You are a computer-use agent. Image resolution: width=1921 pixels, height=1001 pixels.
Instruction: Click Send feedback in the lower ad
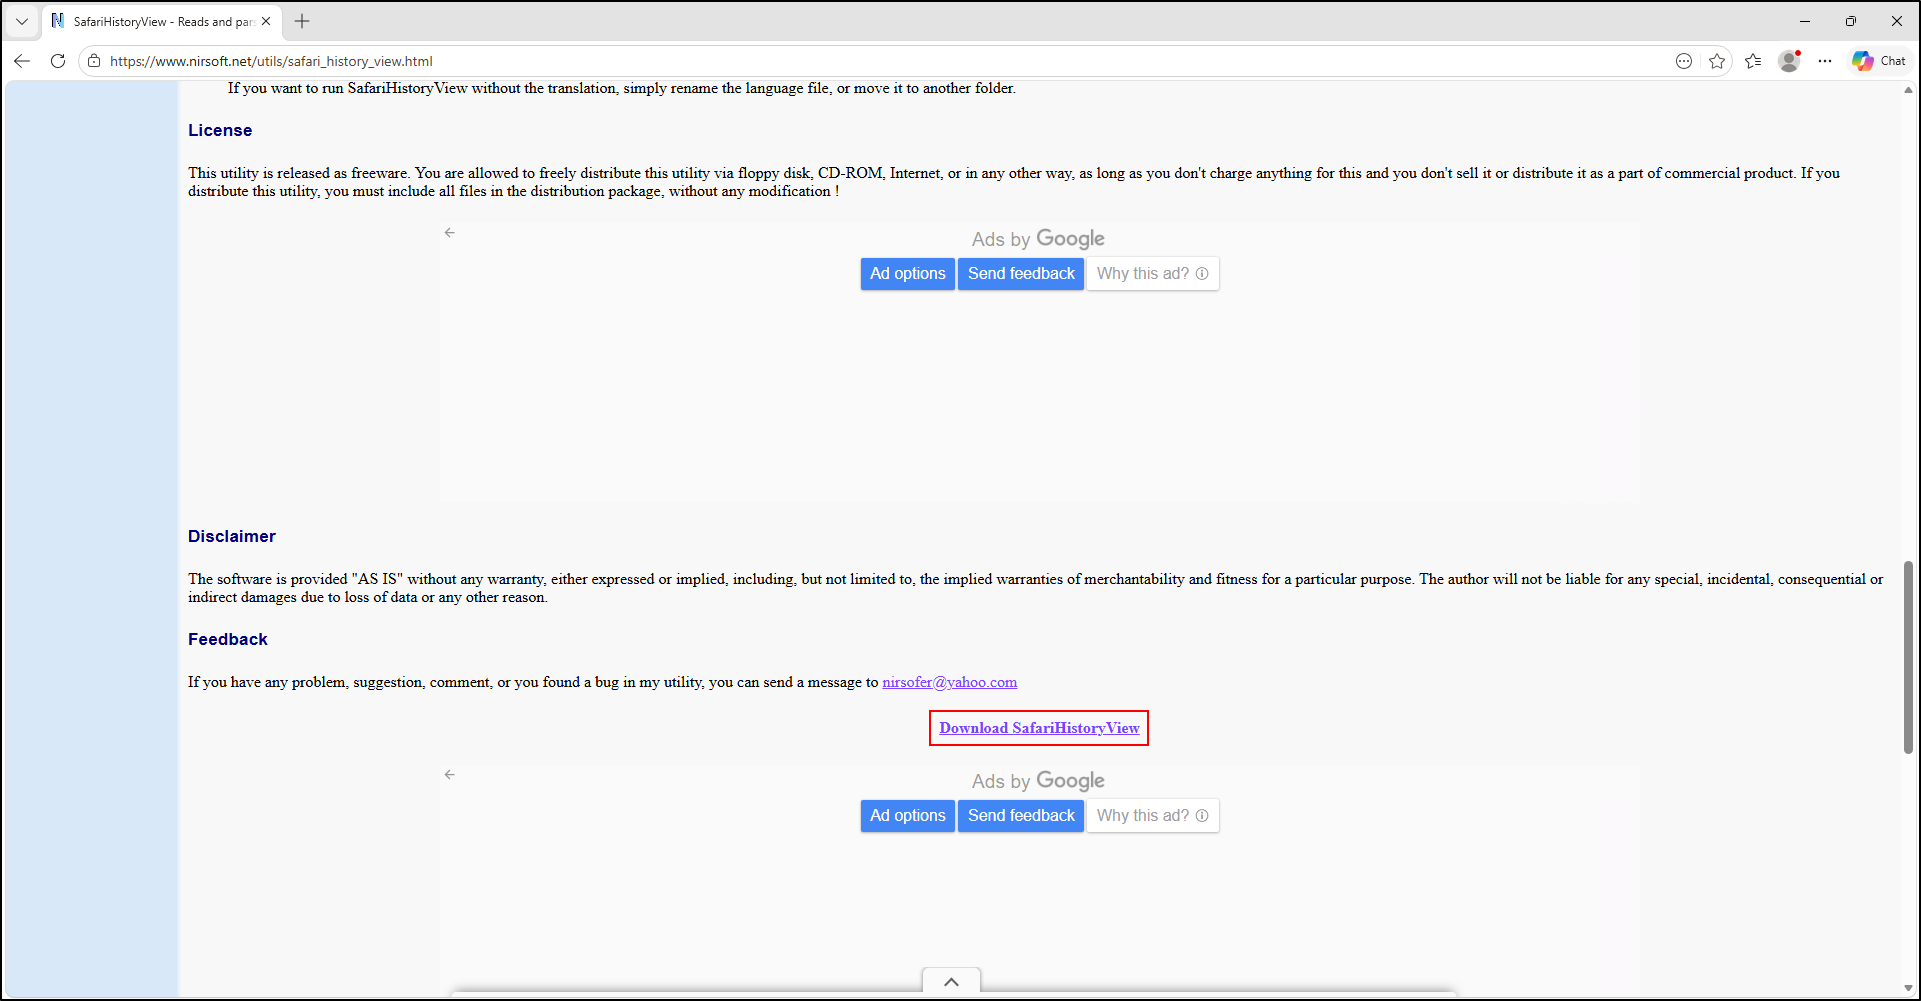[1021, 816]
